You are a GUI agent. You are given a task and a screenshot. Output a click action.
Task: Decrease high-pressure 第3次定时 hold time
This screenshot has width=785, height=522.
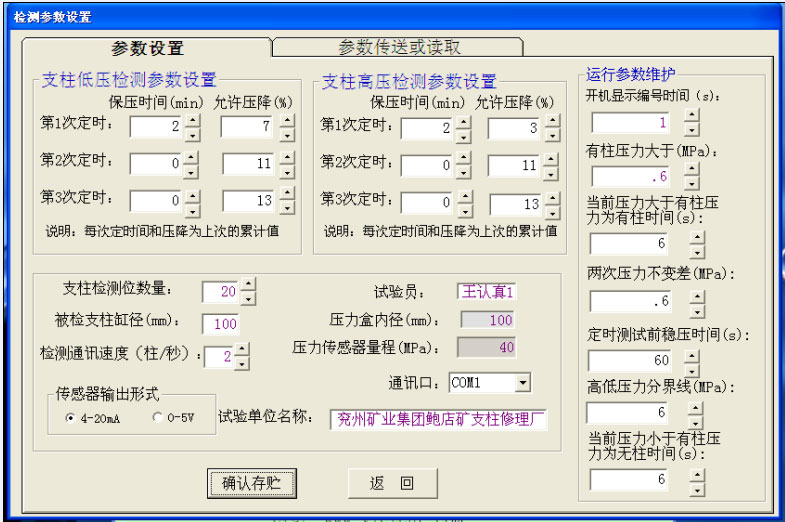466,210
